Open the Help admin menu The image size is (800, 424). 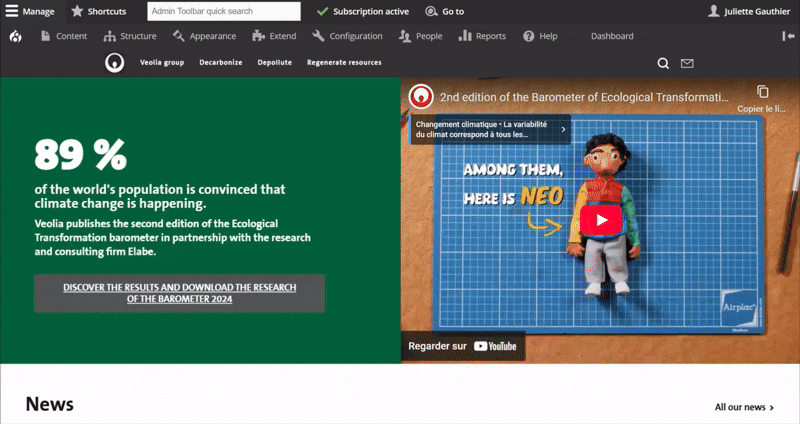[540, 36]
